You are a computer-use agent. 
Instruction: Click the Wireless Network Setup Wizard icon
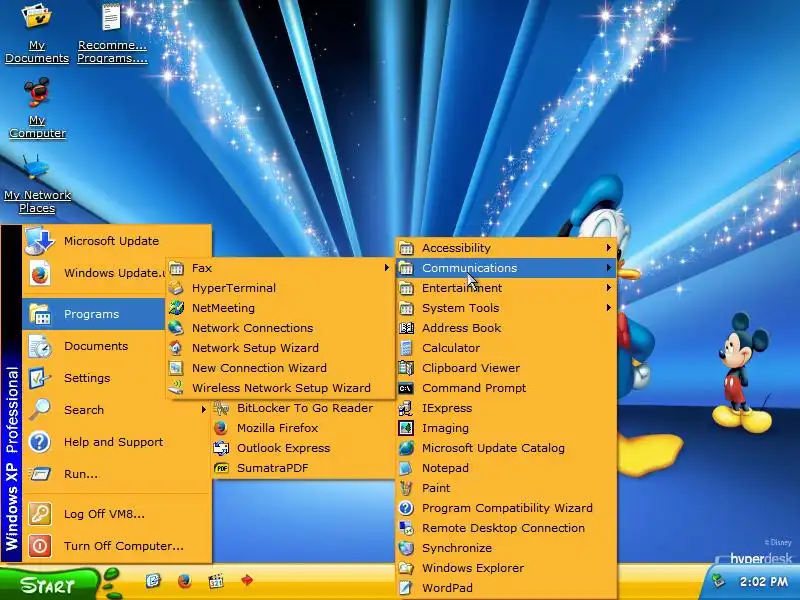click(176, 388)
